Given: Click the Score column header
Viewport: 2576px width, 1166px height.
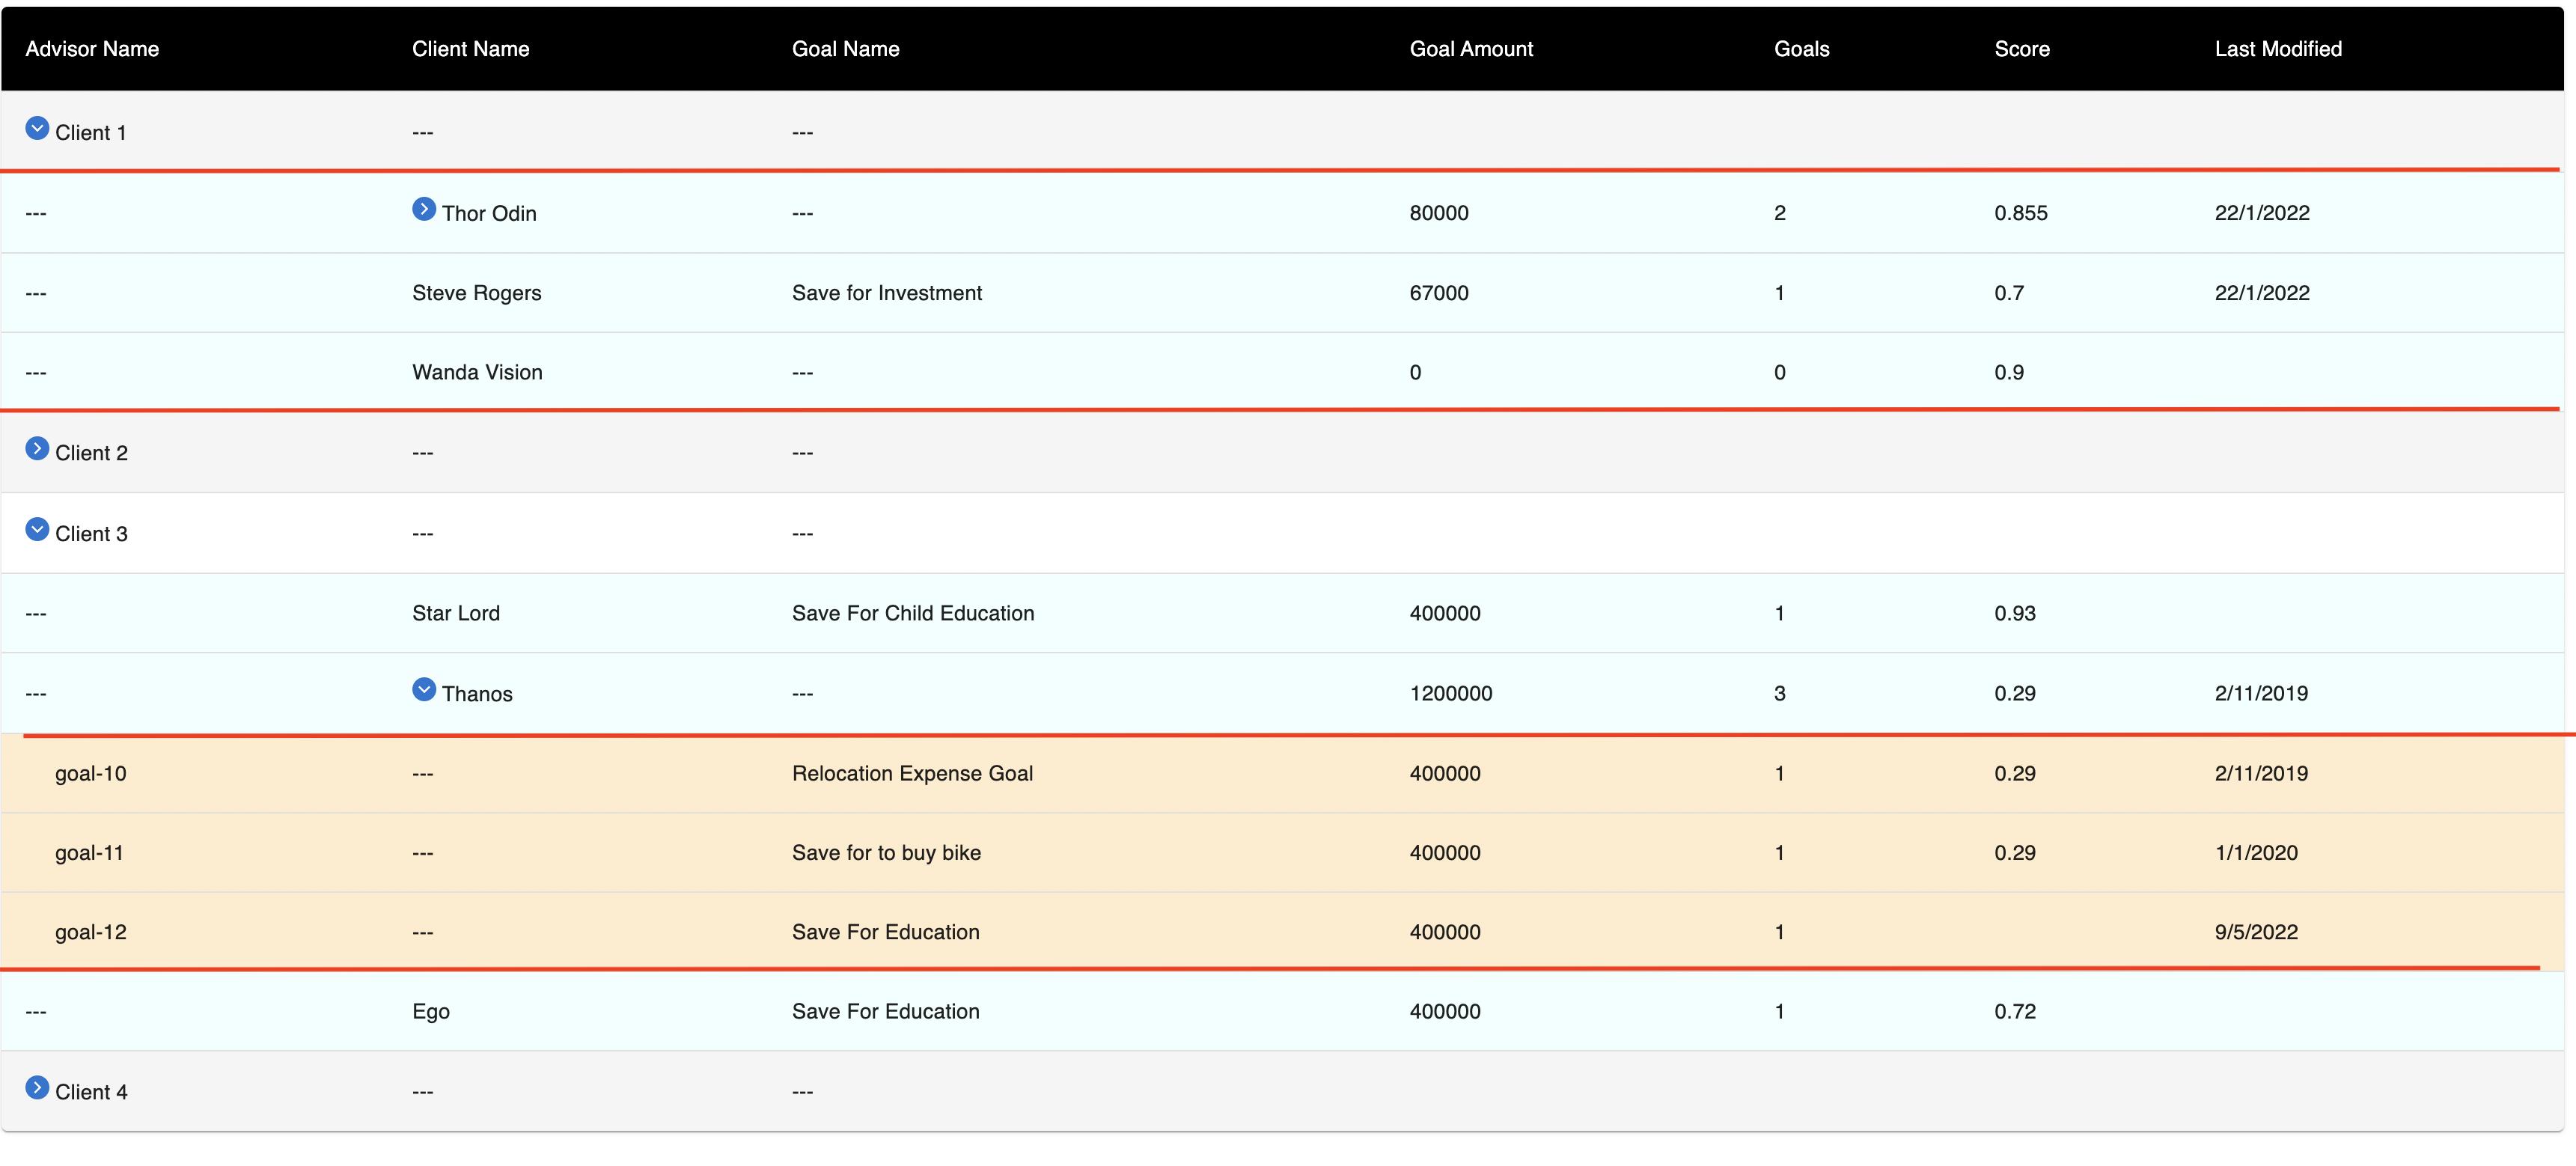Looking at the screenshot, I should (2021, 49).
